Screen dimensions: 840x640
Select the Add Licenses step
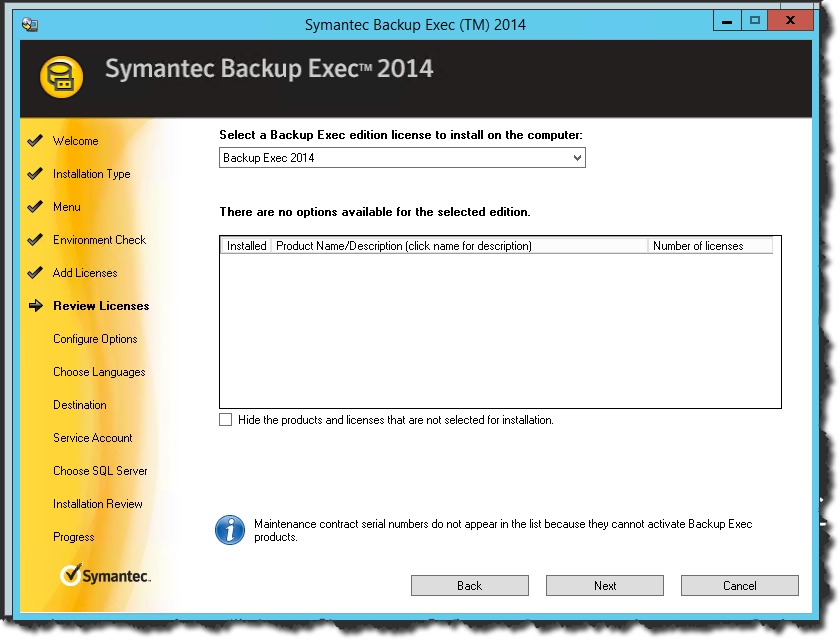tap(85, 273)
